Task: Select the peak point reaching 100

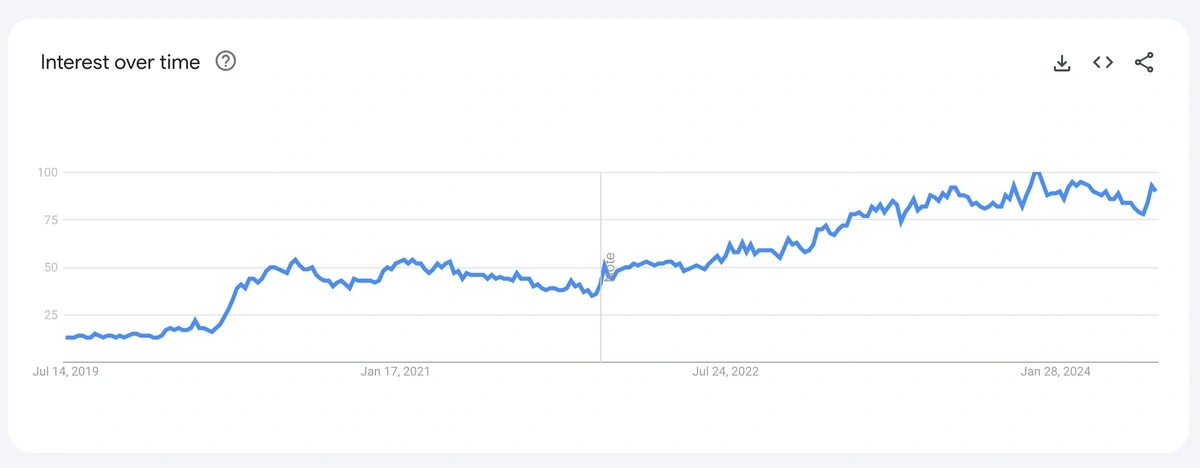Action: click(x=1036, y=172)
